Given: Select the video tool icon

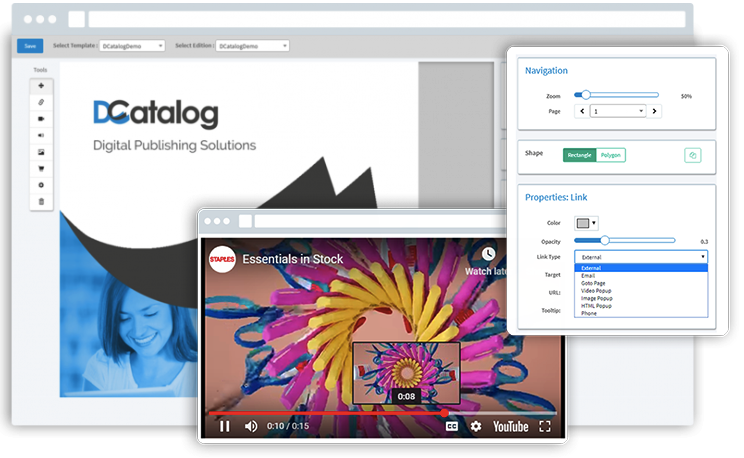Looking at the screenshot, I should [41, 119].
